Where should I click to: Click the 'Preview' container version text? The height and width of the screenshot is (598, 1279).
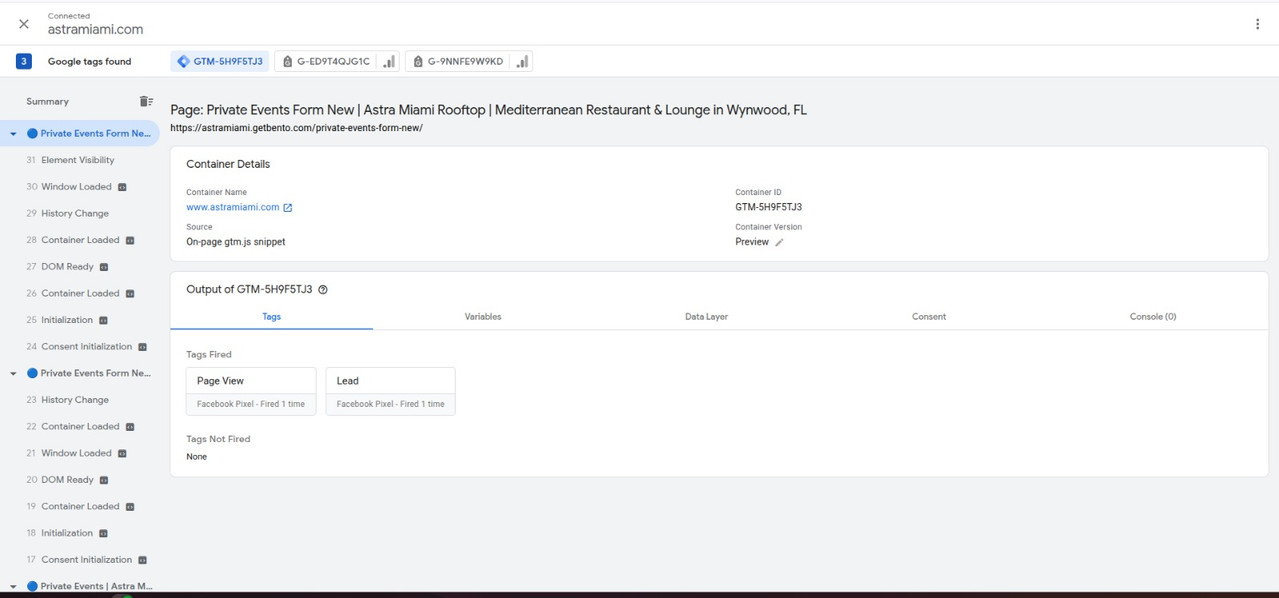coord(752,242)
